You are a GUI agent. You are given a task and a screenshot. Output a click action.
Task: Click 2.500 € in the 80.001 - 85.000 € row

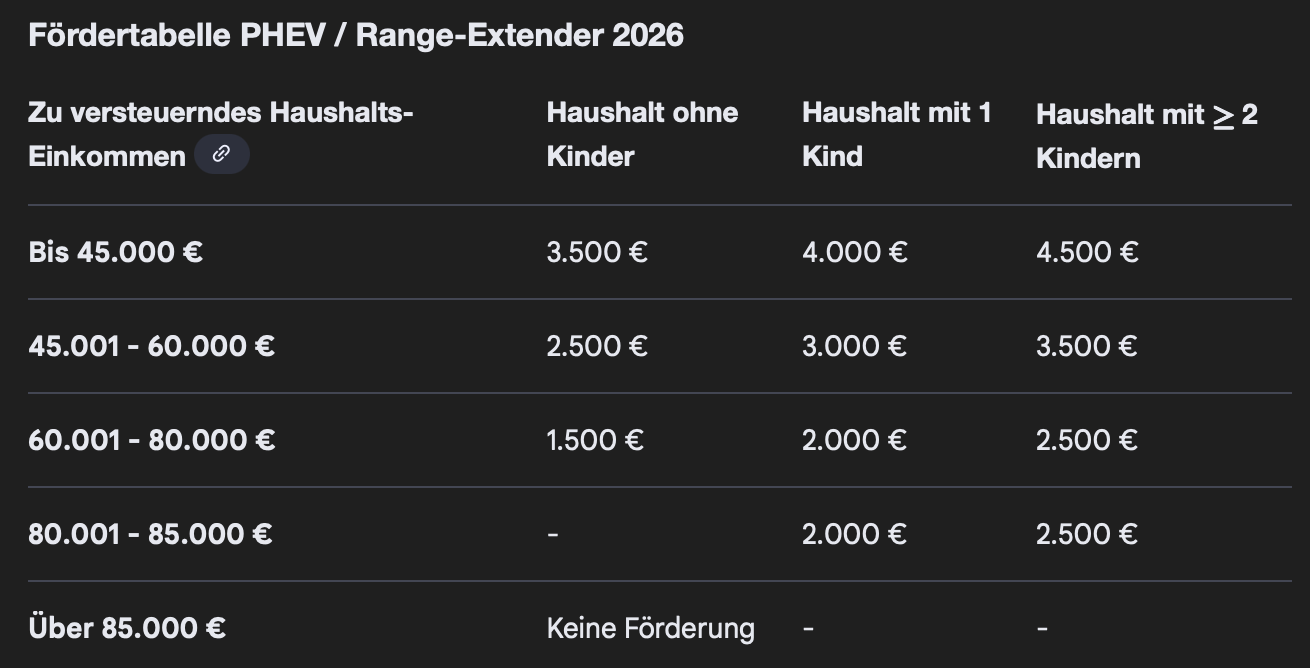[1087, 534]
